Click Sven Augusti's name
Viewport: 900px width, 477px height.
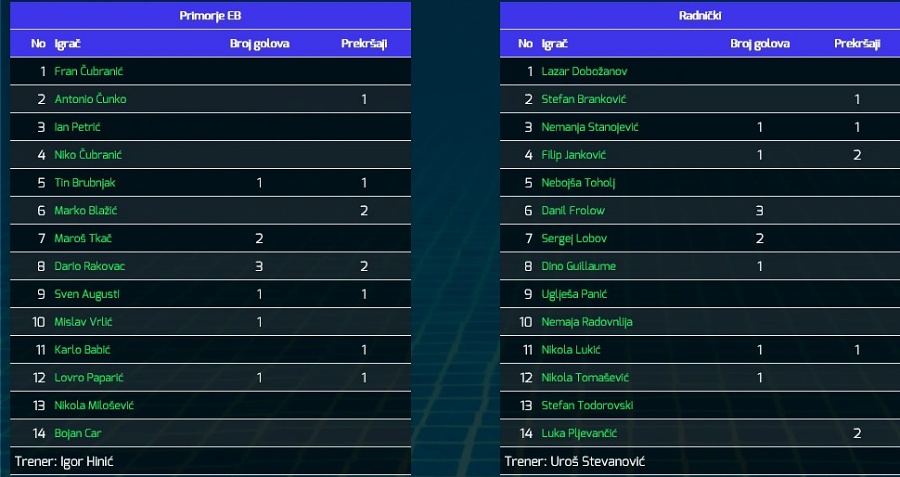point(87,294)
